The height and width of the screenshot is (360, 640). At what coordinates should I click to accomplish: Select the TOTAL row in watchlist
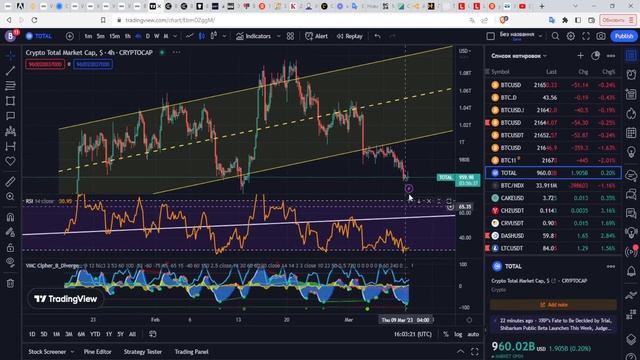tap(553, 173)
